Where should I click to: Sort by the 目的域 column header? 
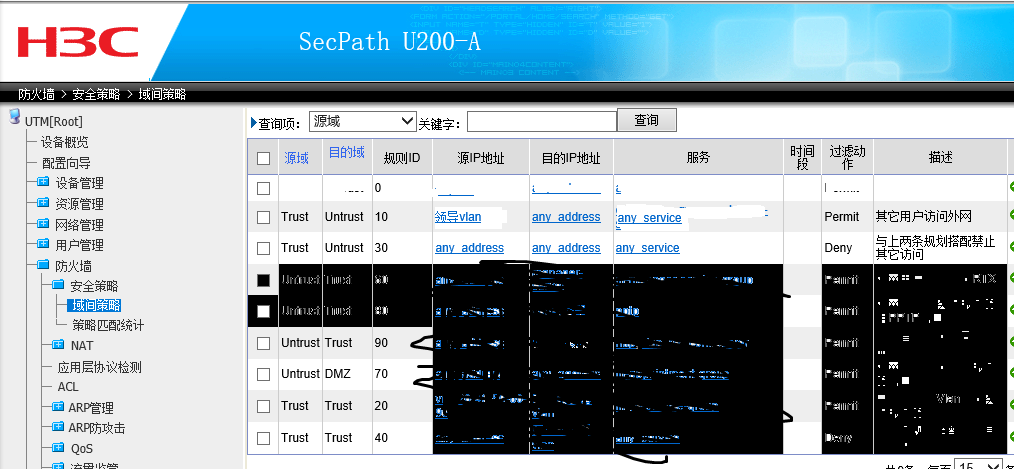(347, 153)
